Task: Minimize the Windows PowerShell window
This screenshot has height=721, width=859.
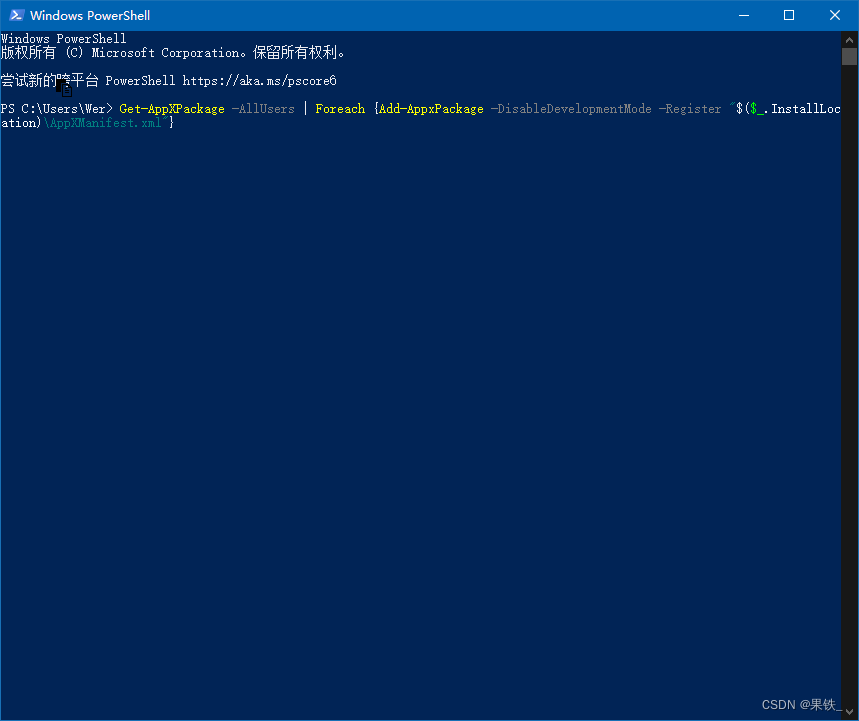Action: click(743, 15)
